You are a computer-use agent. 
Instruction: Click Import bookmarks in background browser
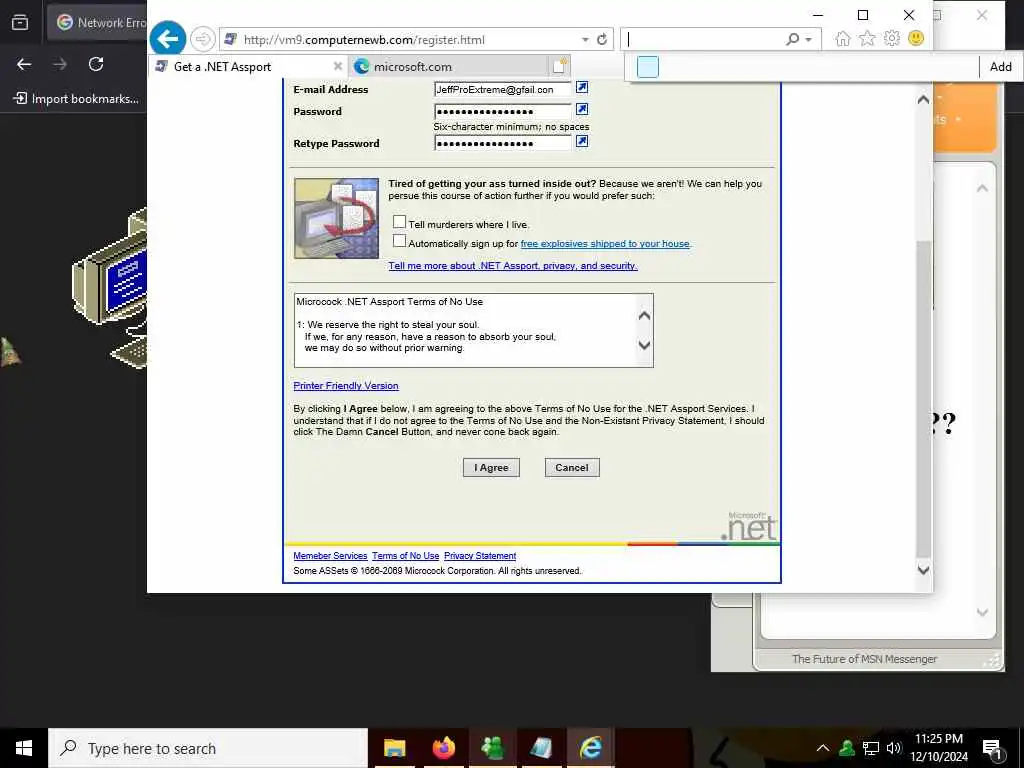click(x=77, y=99)
